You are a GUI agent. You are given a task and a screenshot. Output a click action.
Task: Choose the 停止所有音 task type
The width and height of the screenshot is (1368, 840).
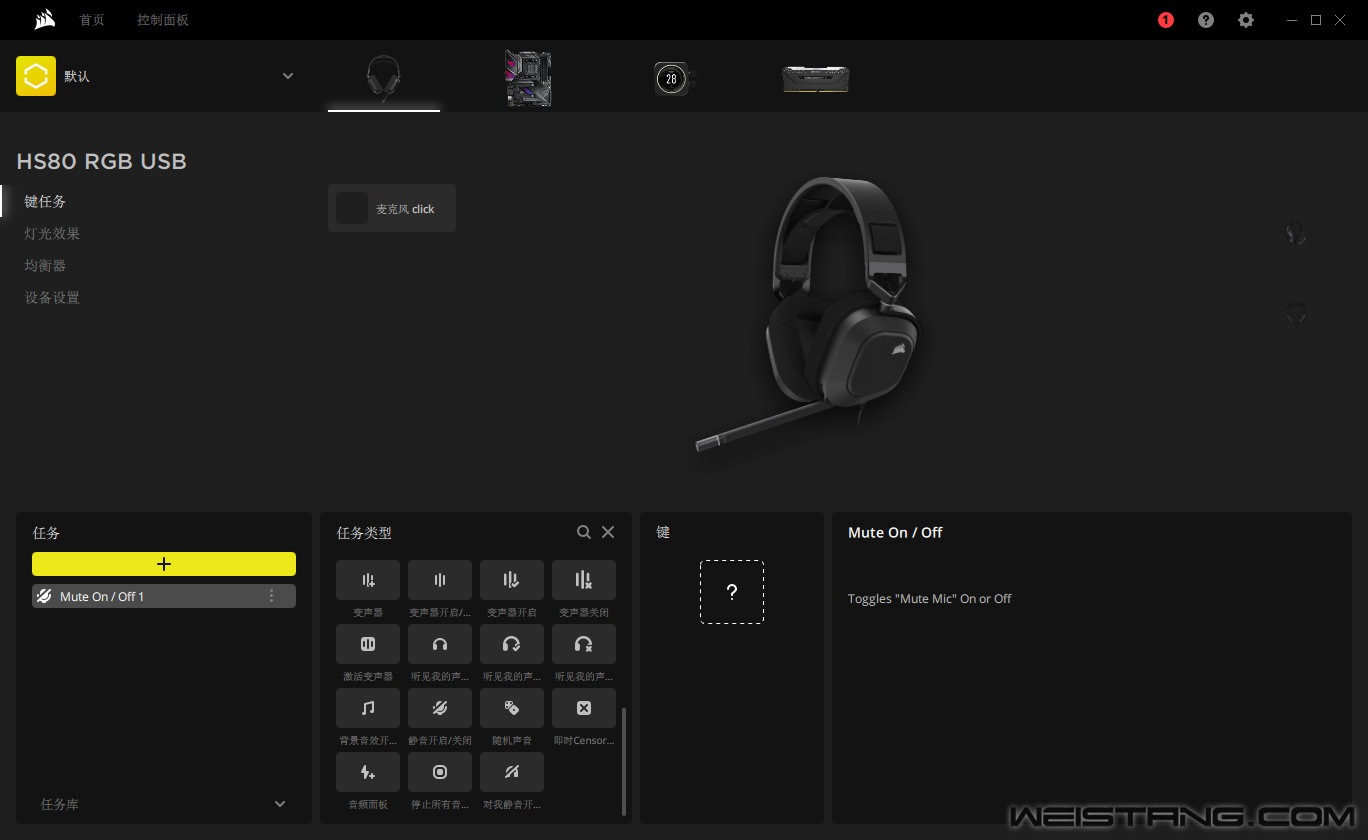[x=440, y=772]
